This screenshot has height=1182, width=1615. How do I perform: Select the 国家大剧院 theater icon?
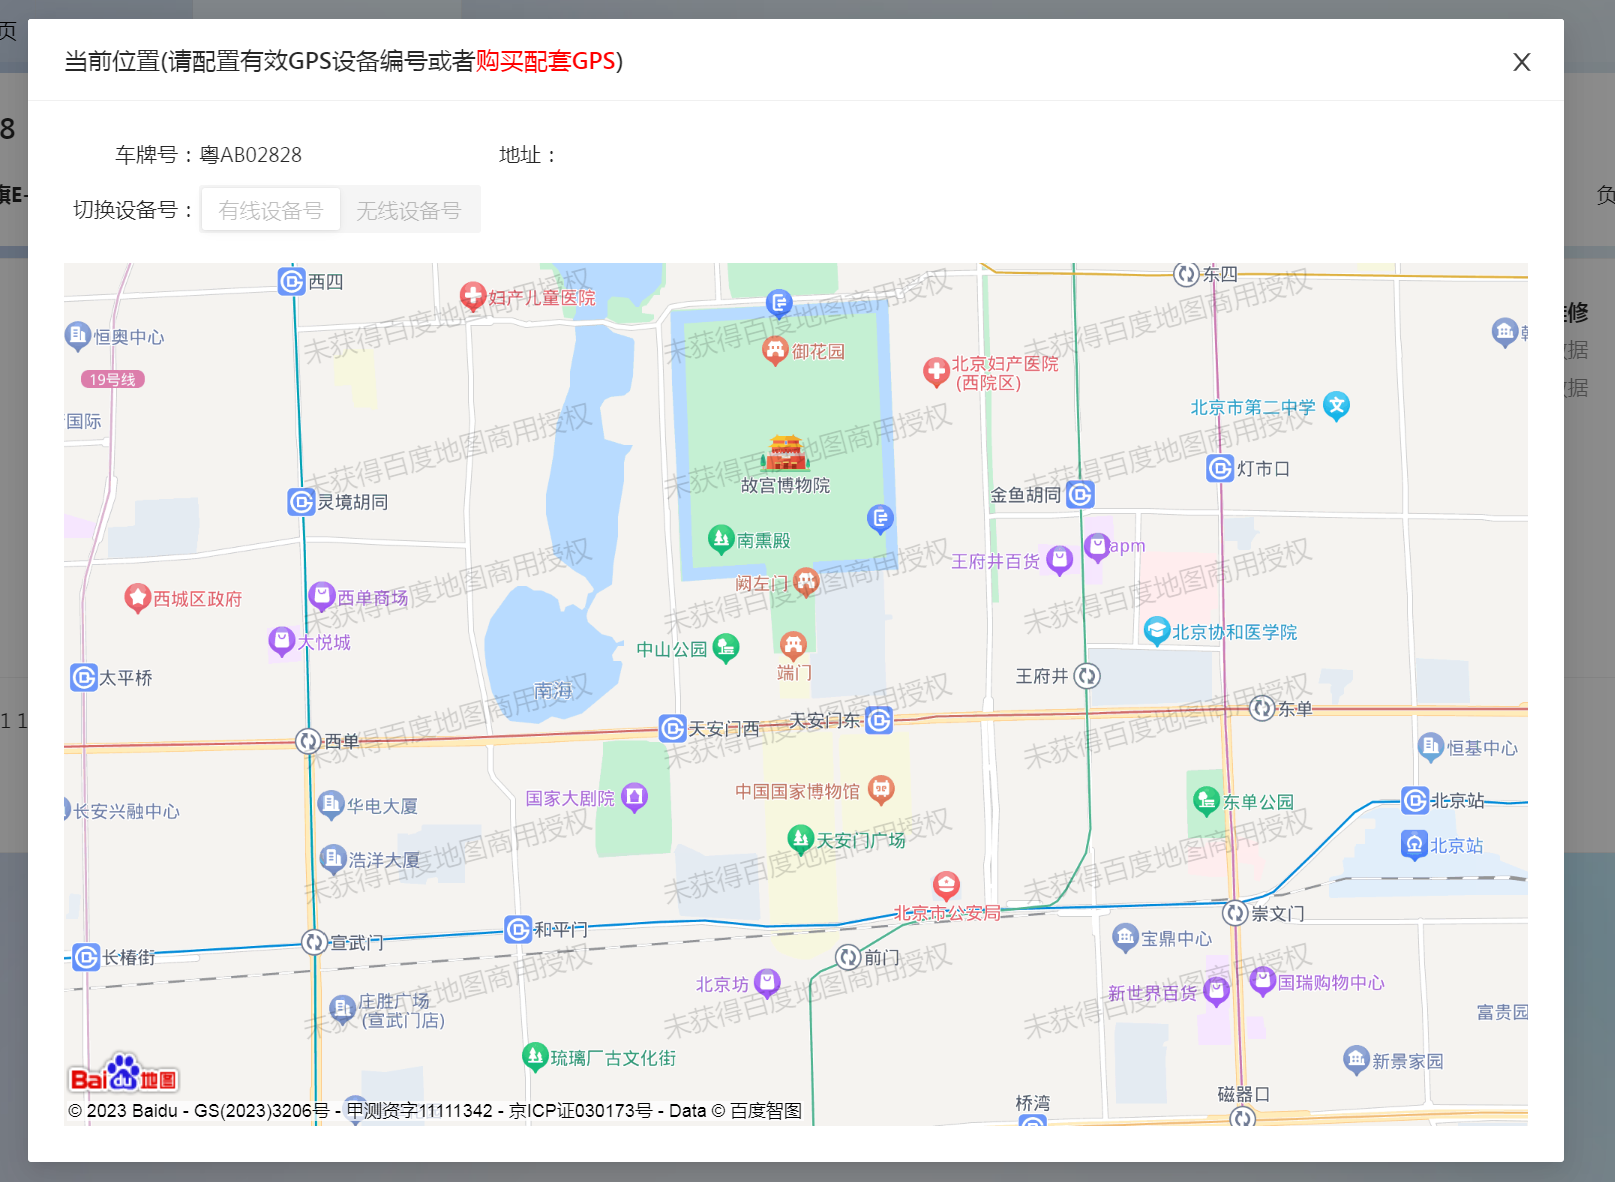634,797
